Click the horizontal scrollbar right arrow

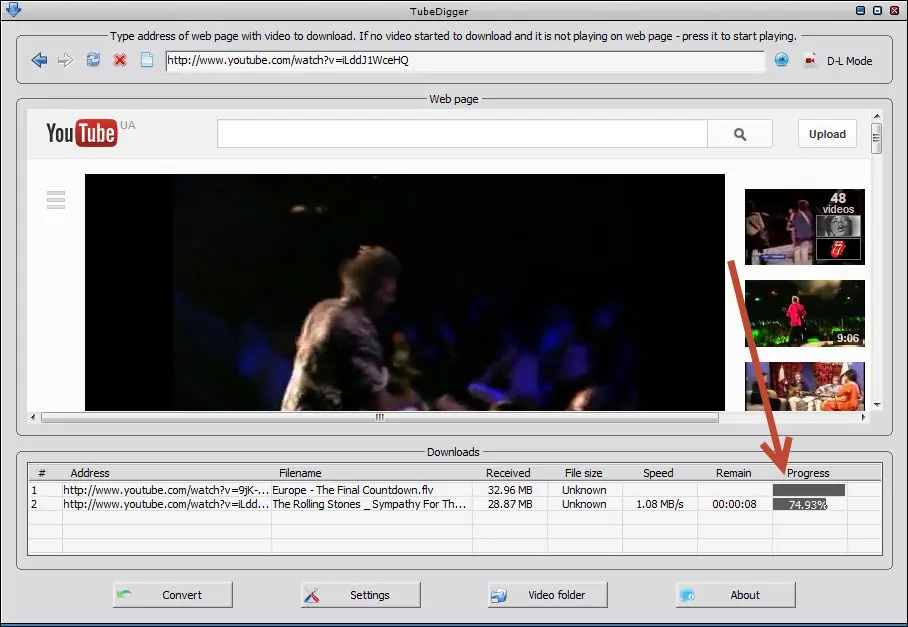pyautogui.click(x=863, y=417)
